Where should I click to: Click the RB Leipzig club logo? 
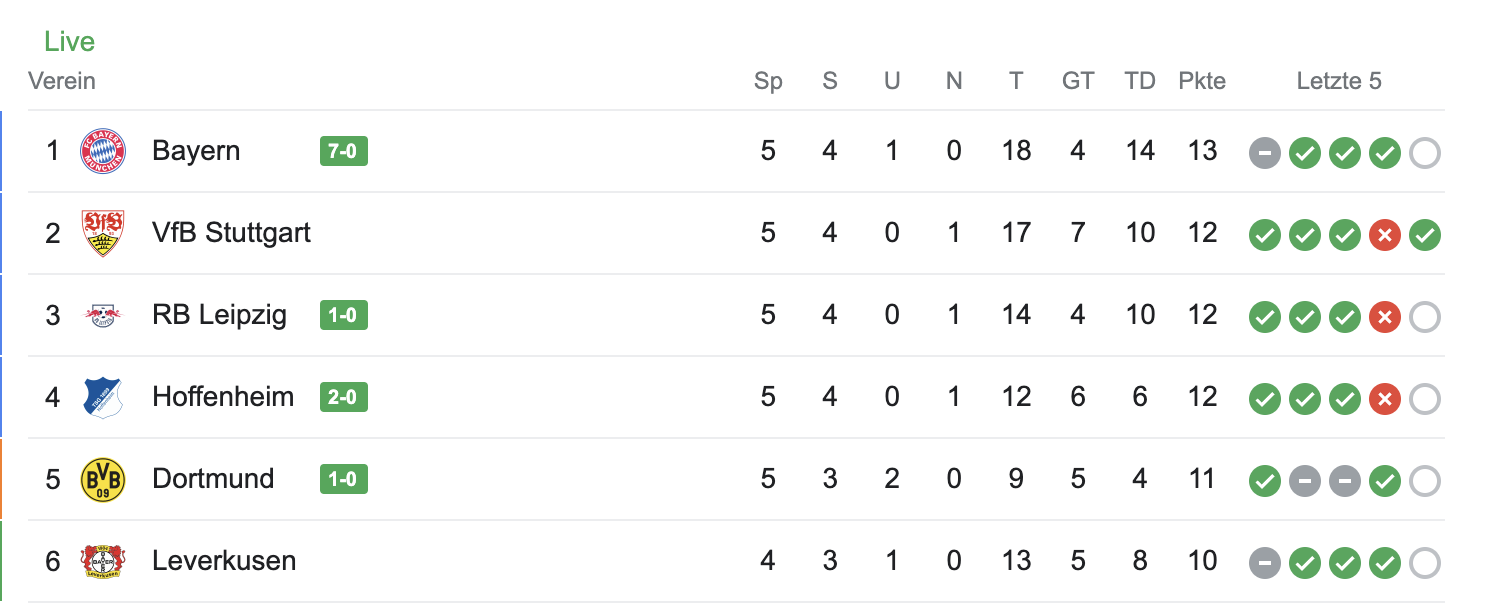[x=103, y=316]
